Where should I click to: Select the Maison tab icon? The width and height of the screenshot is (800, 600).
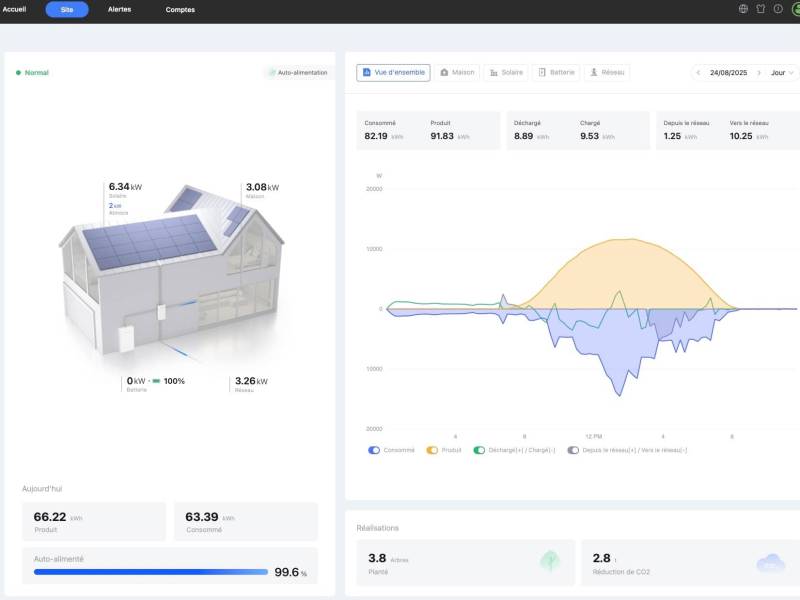[x=443, y=72]
